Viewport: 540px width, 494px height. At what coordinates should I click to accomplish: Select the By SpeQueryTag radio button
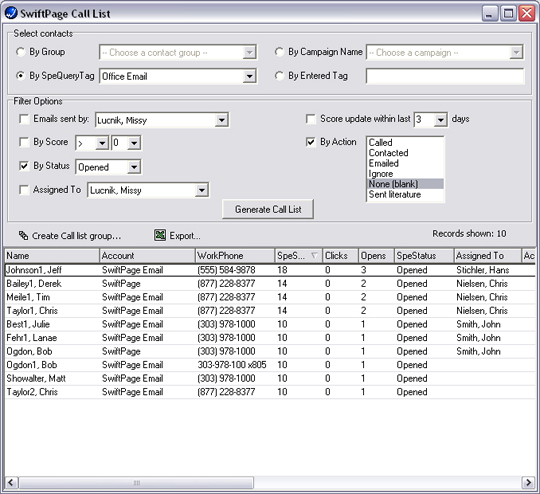[x=20, y=76]
